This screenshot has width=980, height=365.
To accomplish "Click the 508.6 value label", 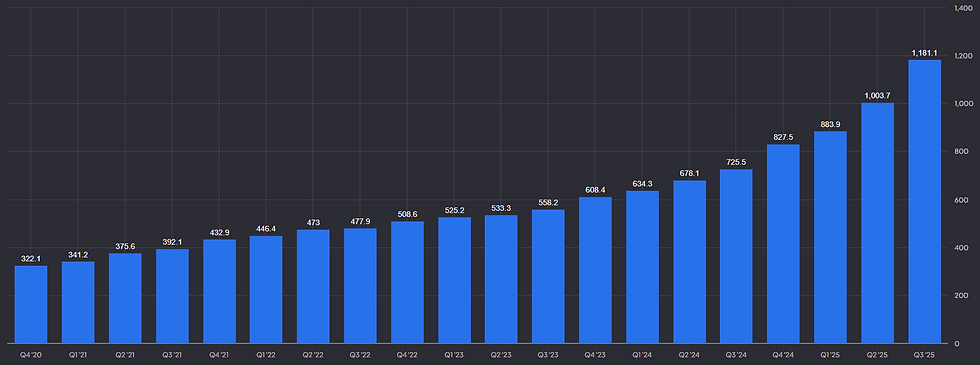I will pyautogui.click(x=408, y=214).
